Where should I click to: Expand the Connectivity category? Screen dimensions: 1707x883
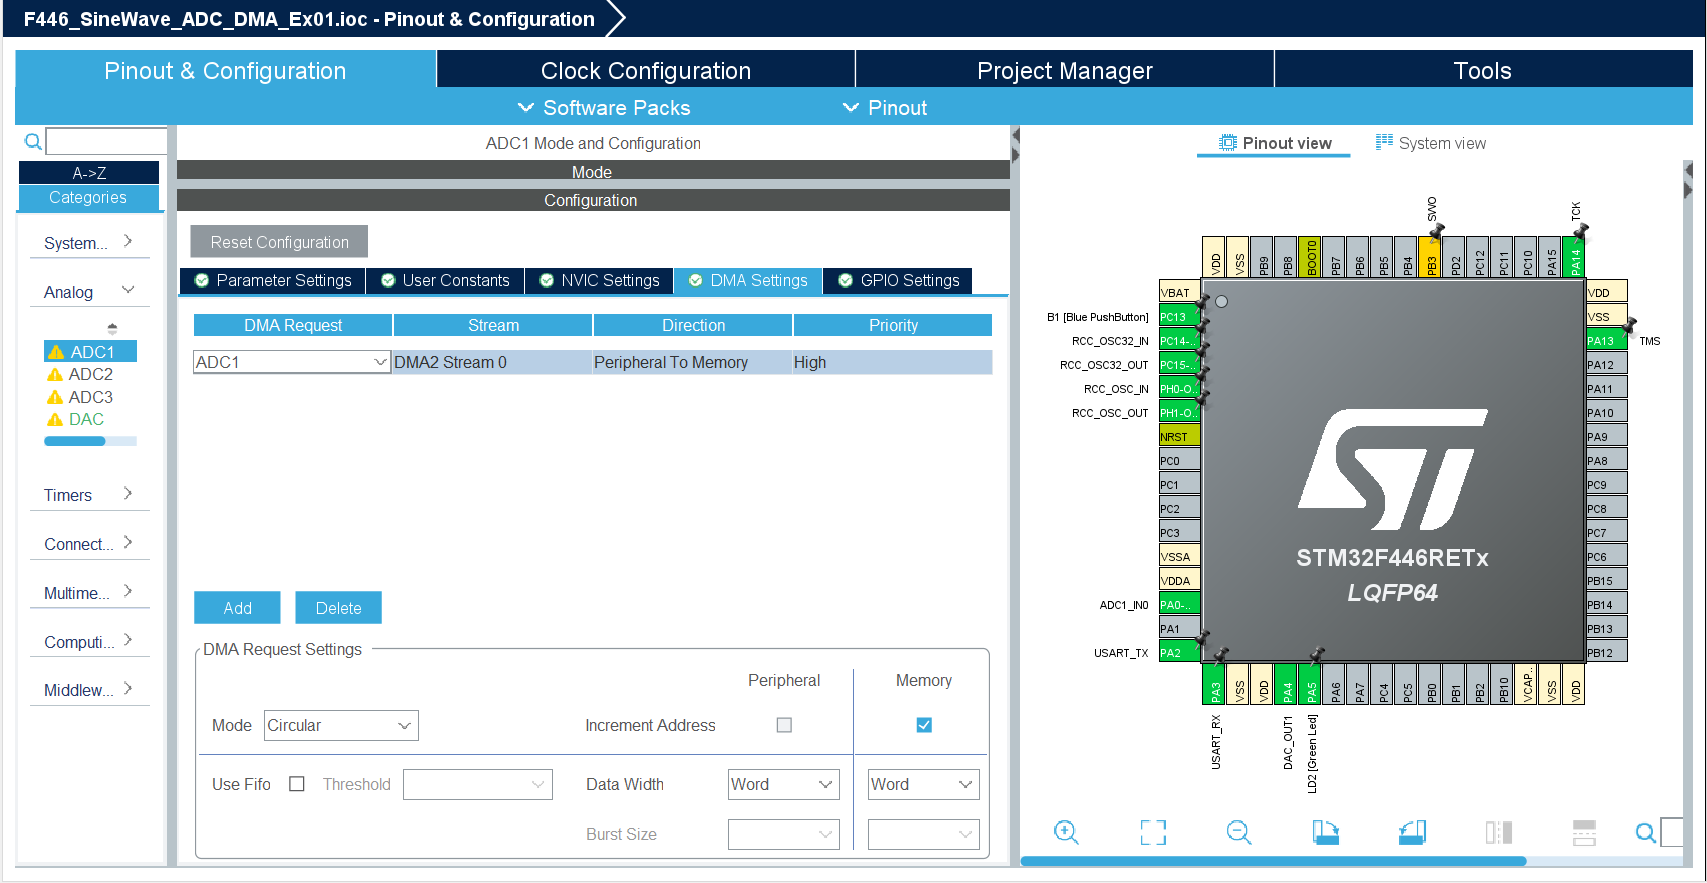(x=89, y=543)
